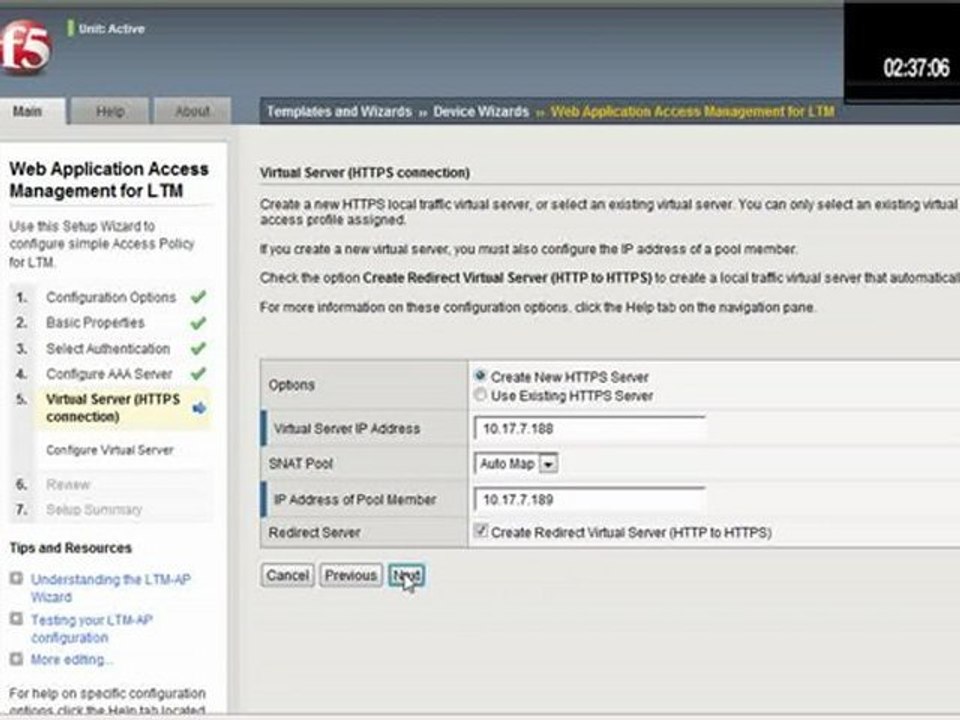The width and height of the screenshot is (960, 720).
Task: Open the More editing link
Action: coord(72,660)
